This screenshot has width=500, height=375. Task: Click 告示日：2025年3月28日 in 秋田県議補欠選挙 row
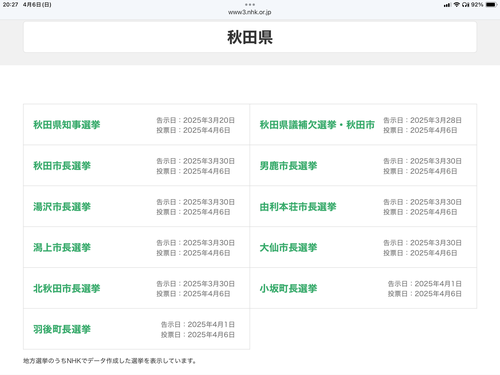click(x=422, y=120)
